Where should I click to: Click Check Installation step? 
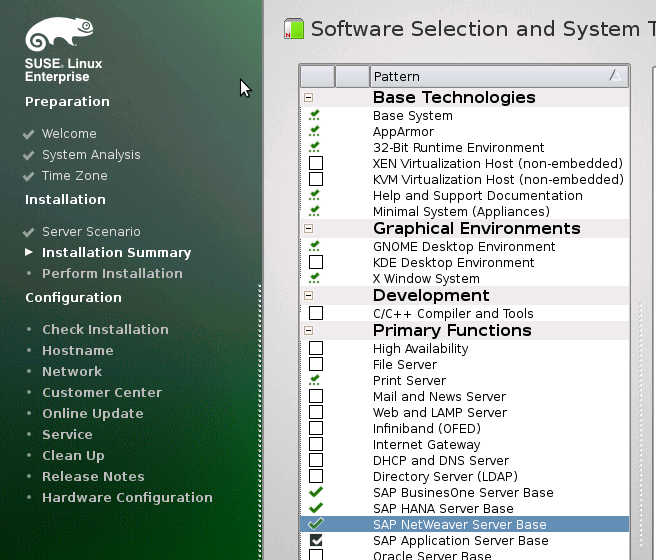(x=105, y=330)
